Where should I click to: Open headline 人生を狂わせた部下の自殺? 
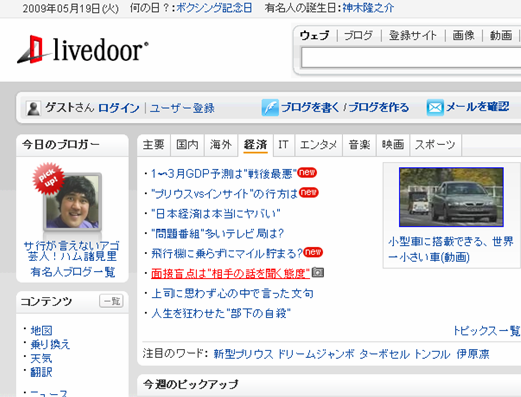click(x=221, y=313)
